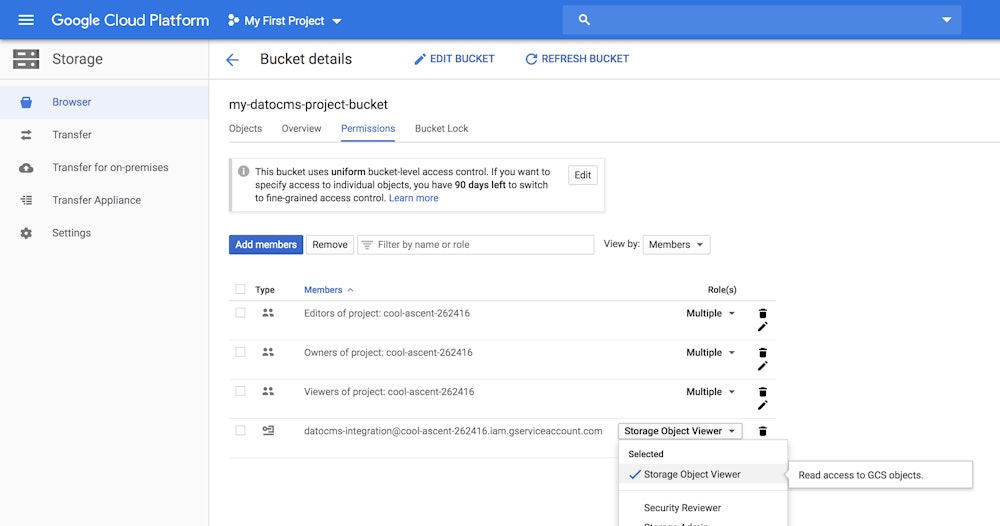
Task: Follow the Learn more link
Action: (413, 198)
